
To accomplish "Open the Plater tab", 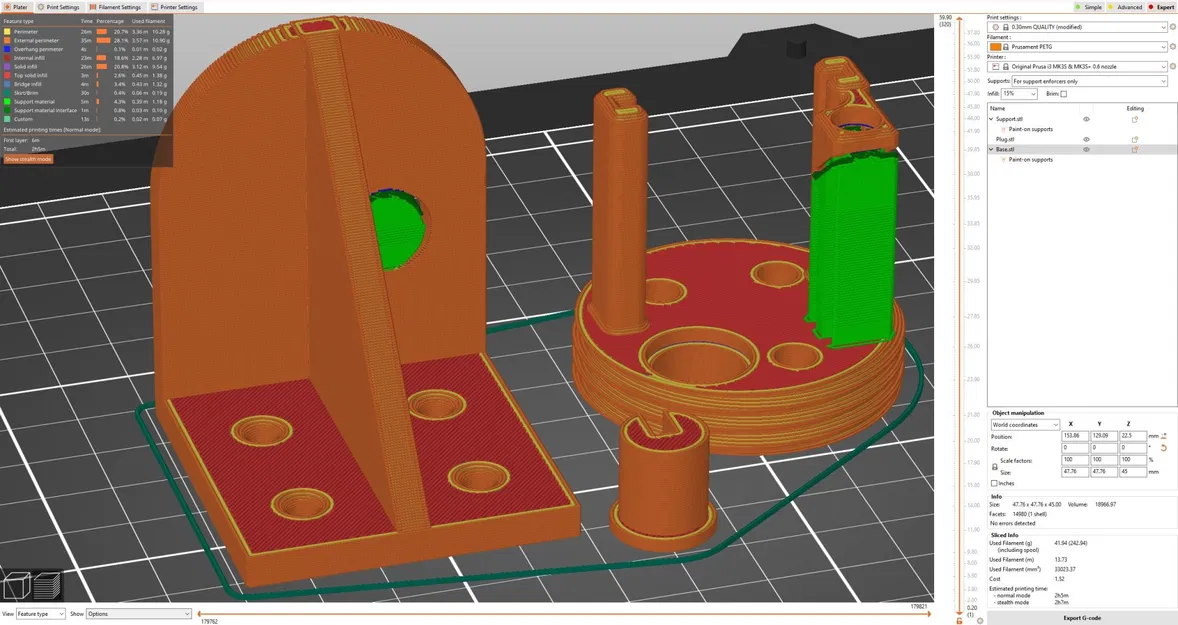I will [17, 7].
